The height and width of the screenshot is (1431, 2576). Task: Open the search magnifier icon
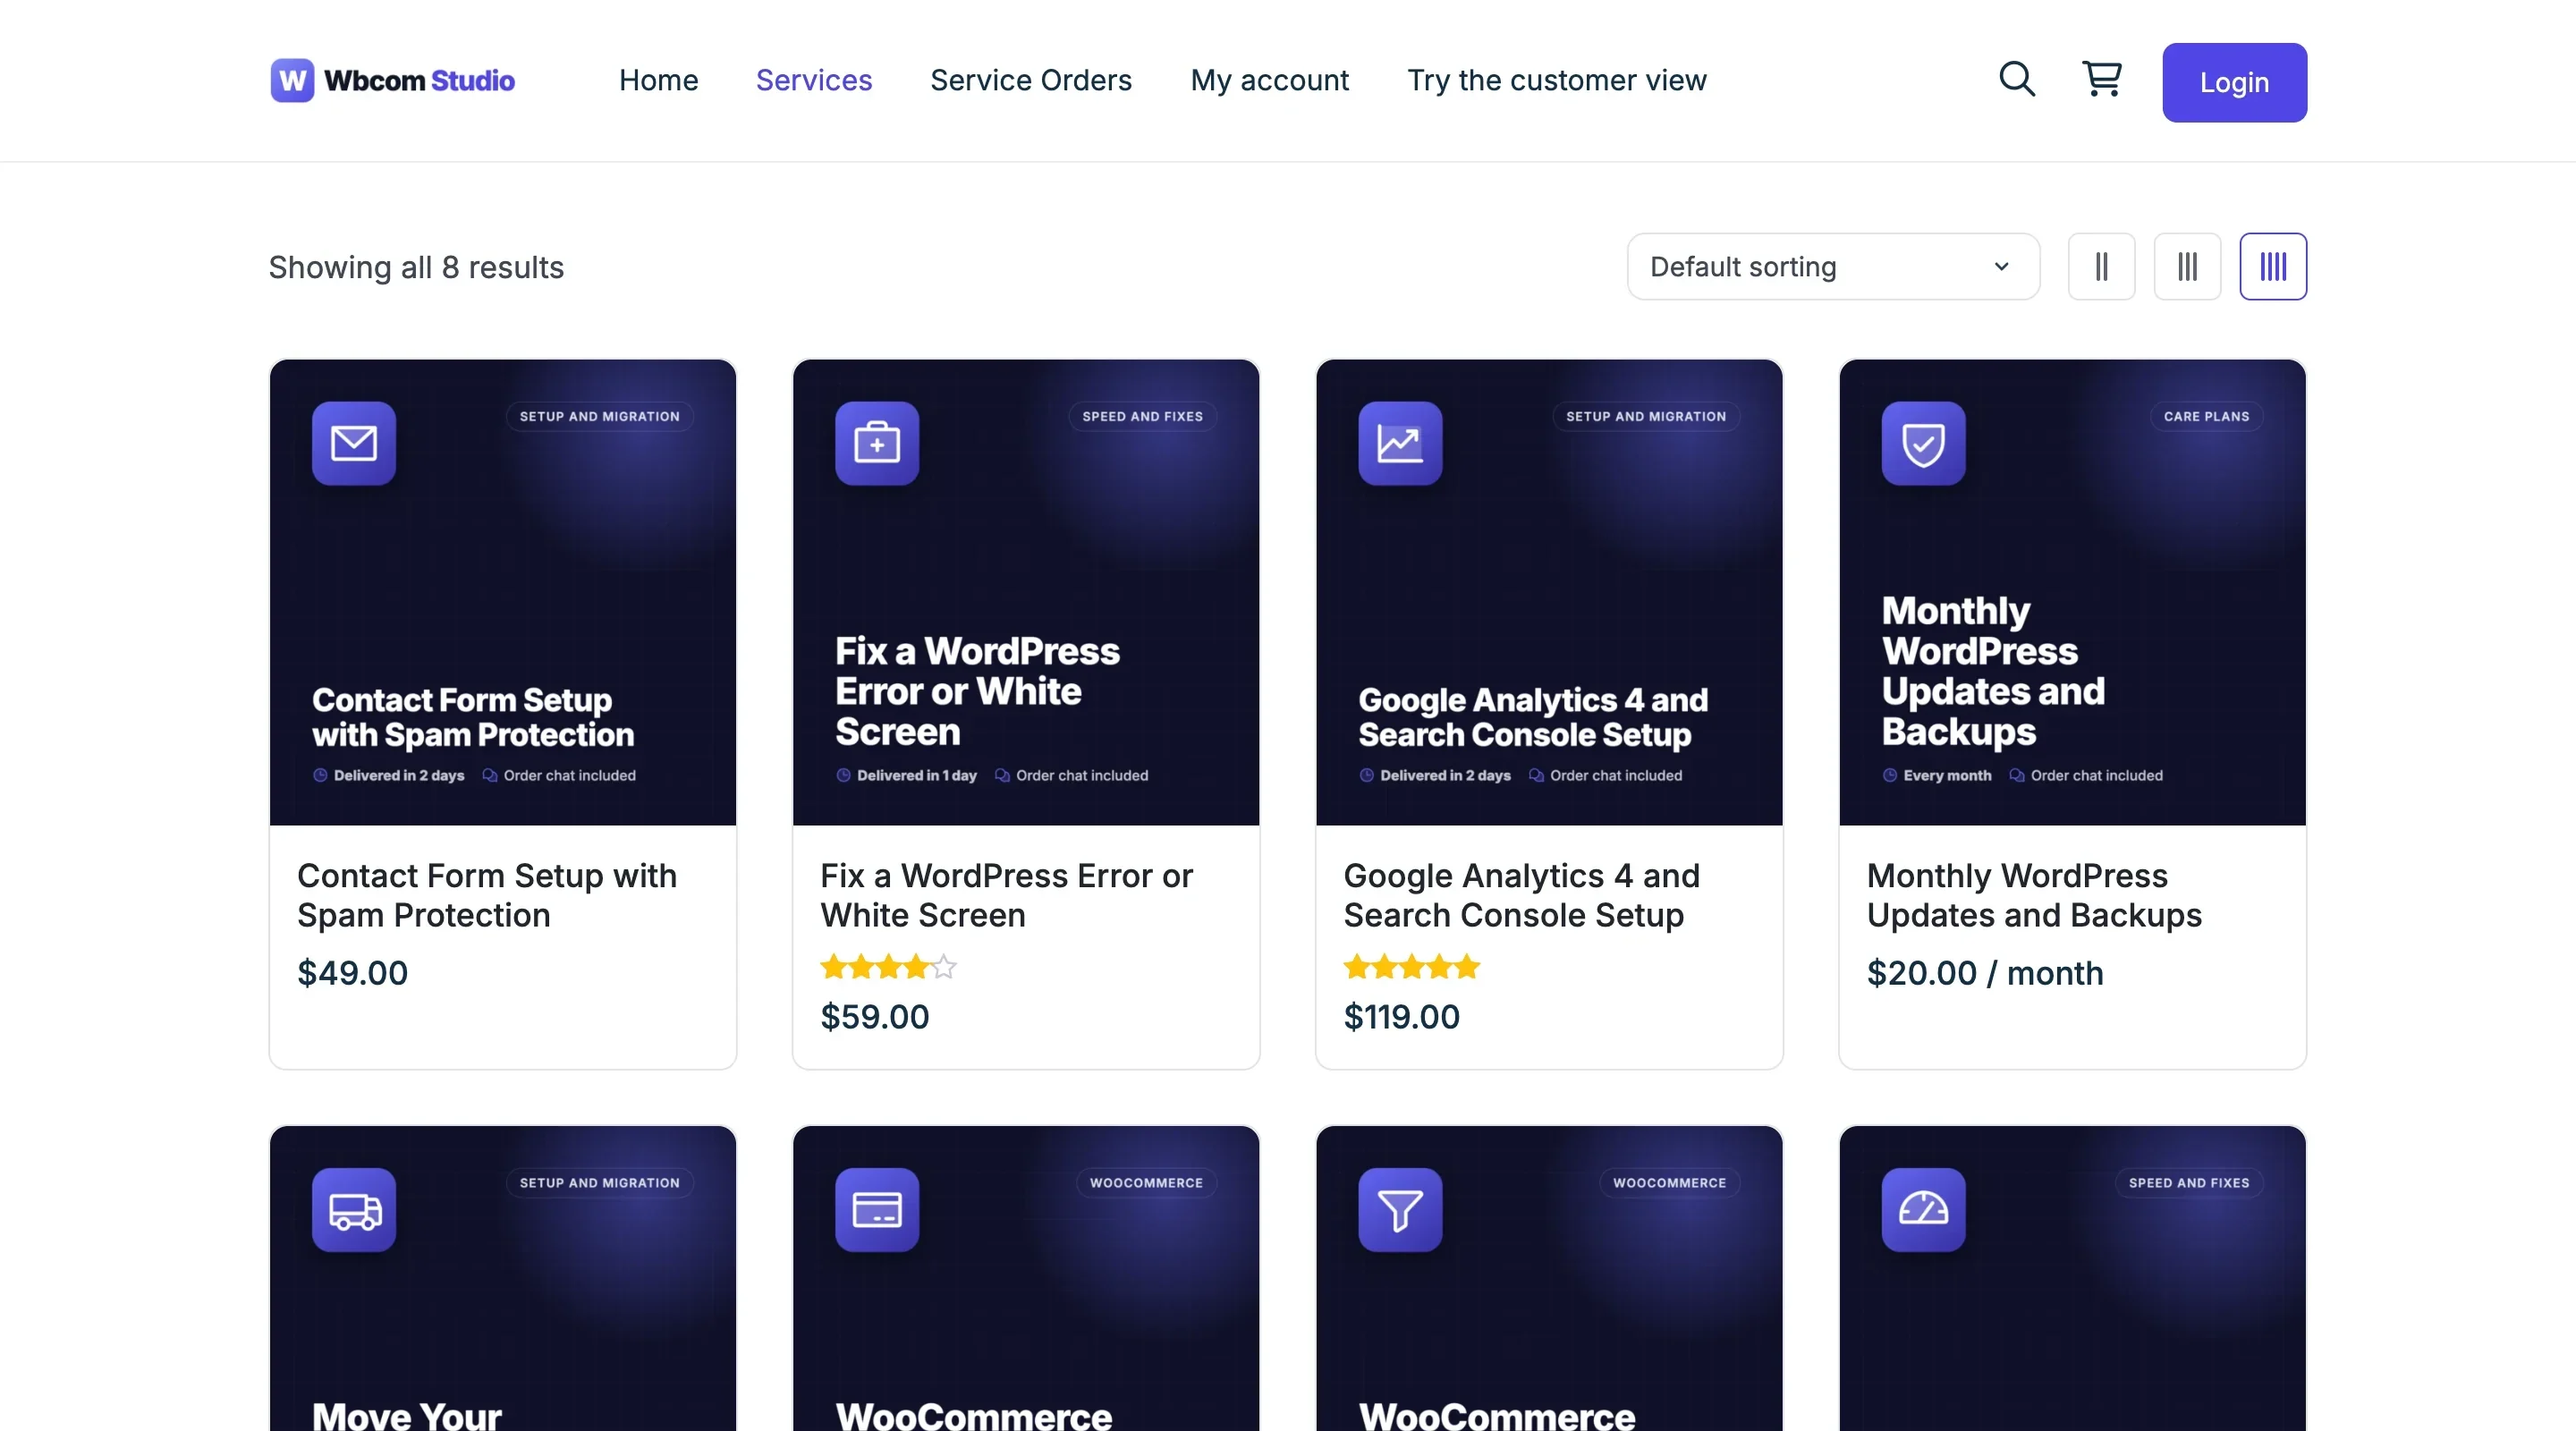coord(2017,79)
